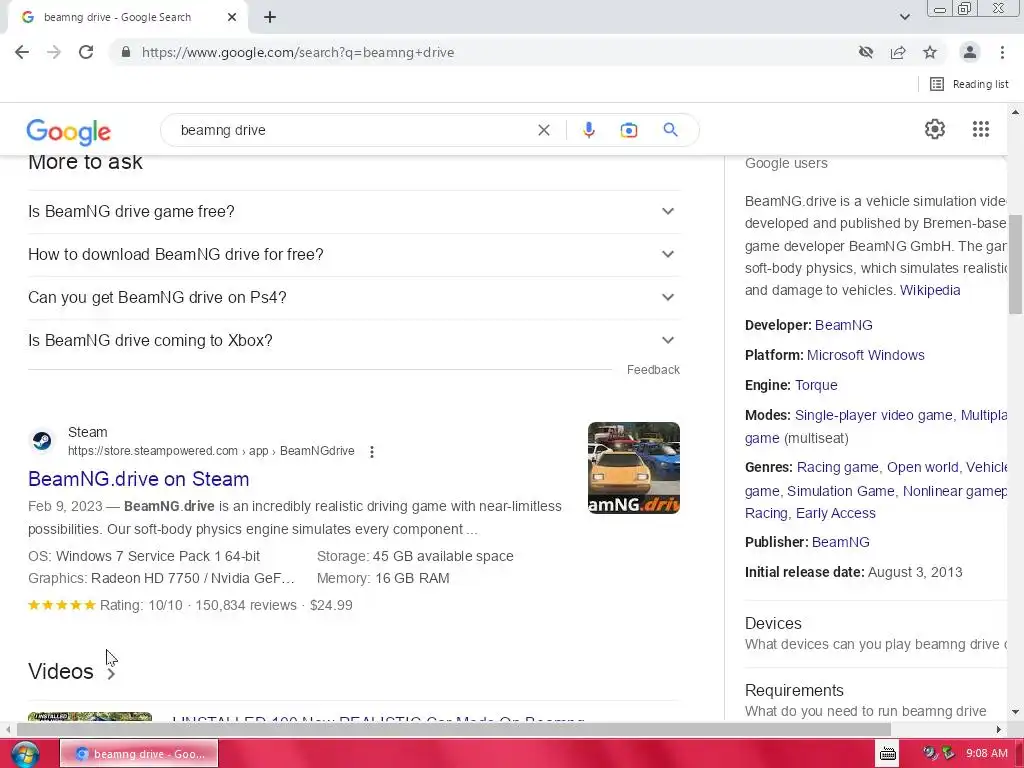Open the three-dot options for Steam result
1024x768 pixels.
[x=372, y=451]
